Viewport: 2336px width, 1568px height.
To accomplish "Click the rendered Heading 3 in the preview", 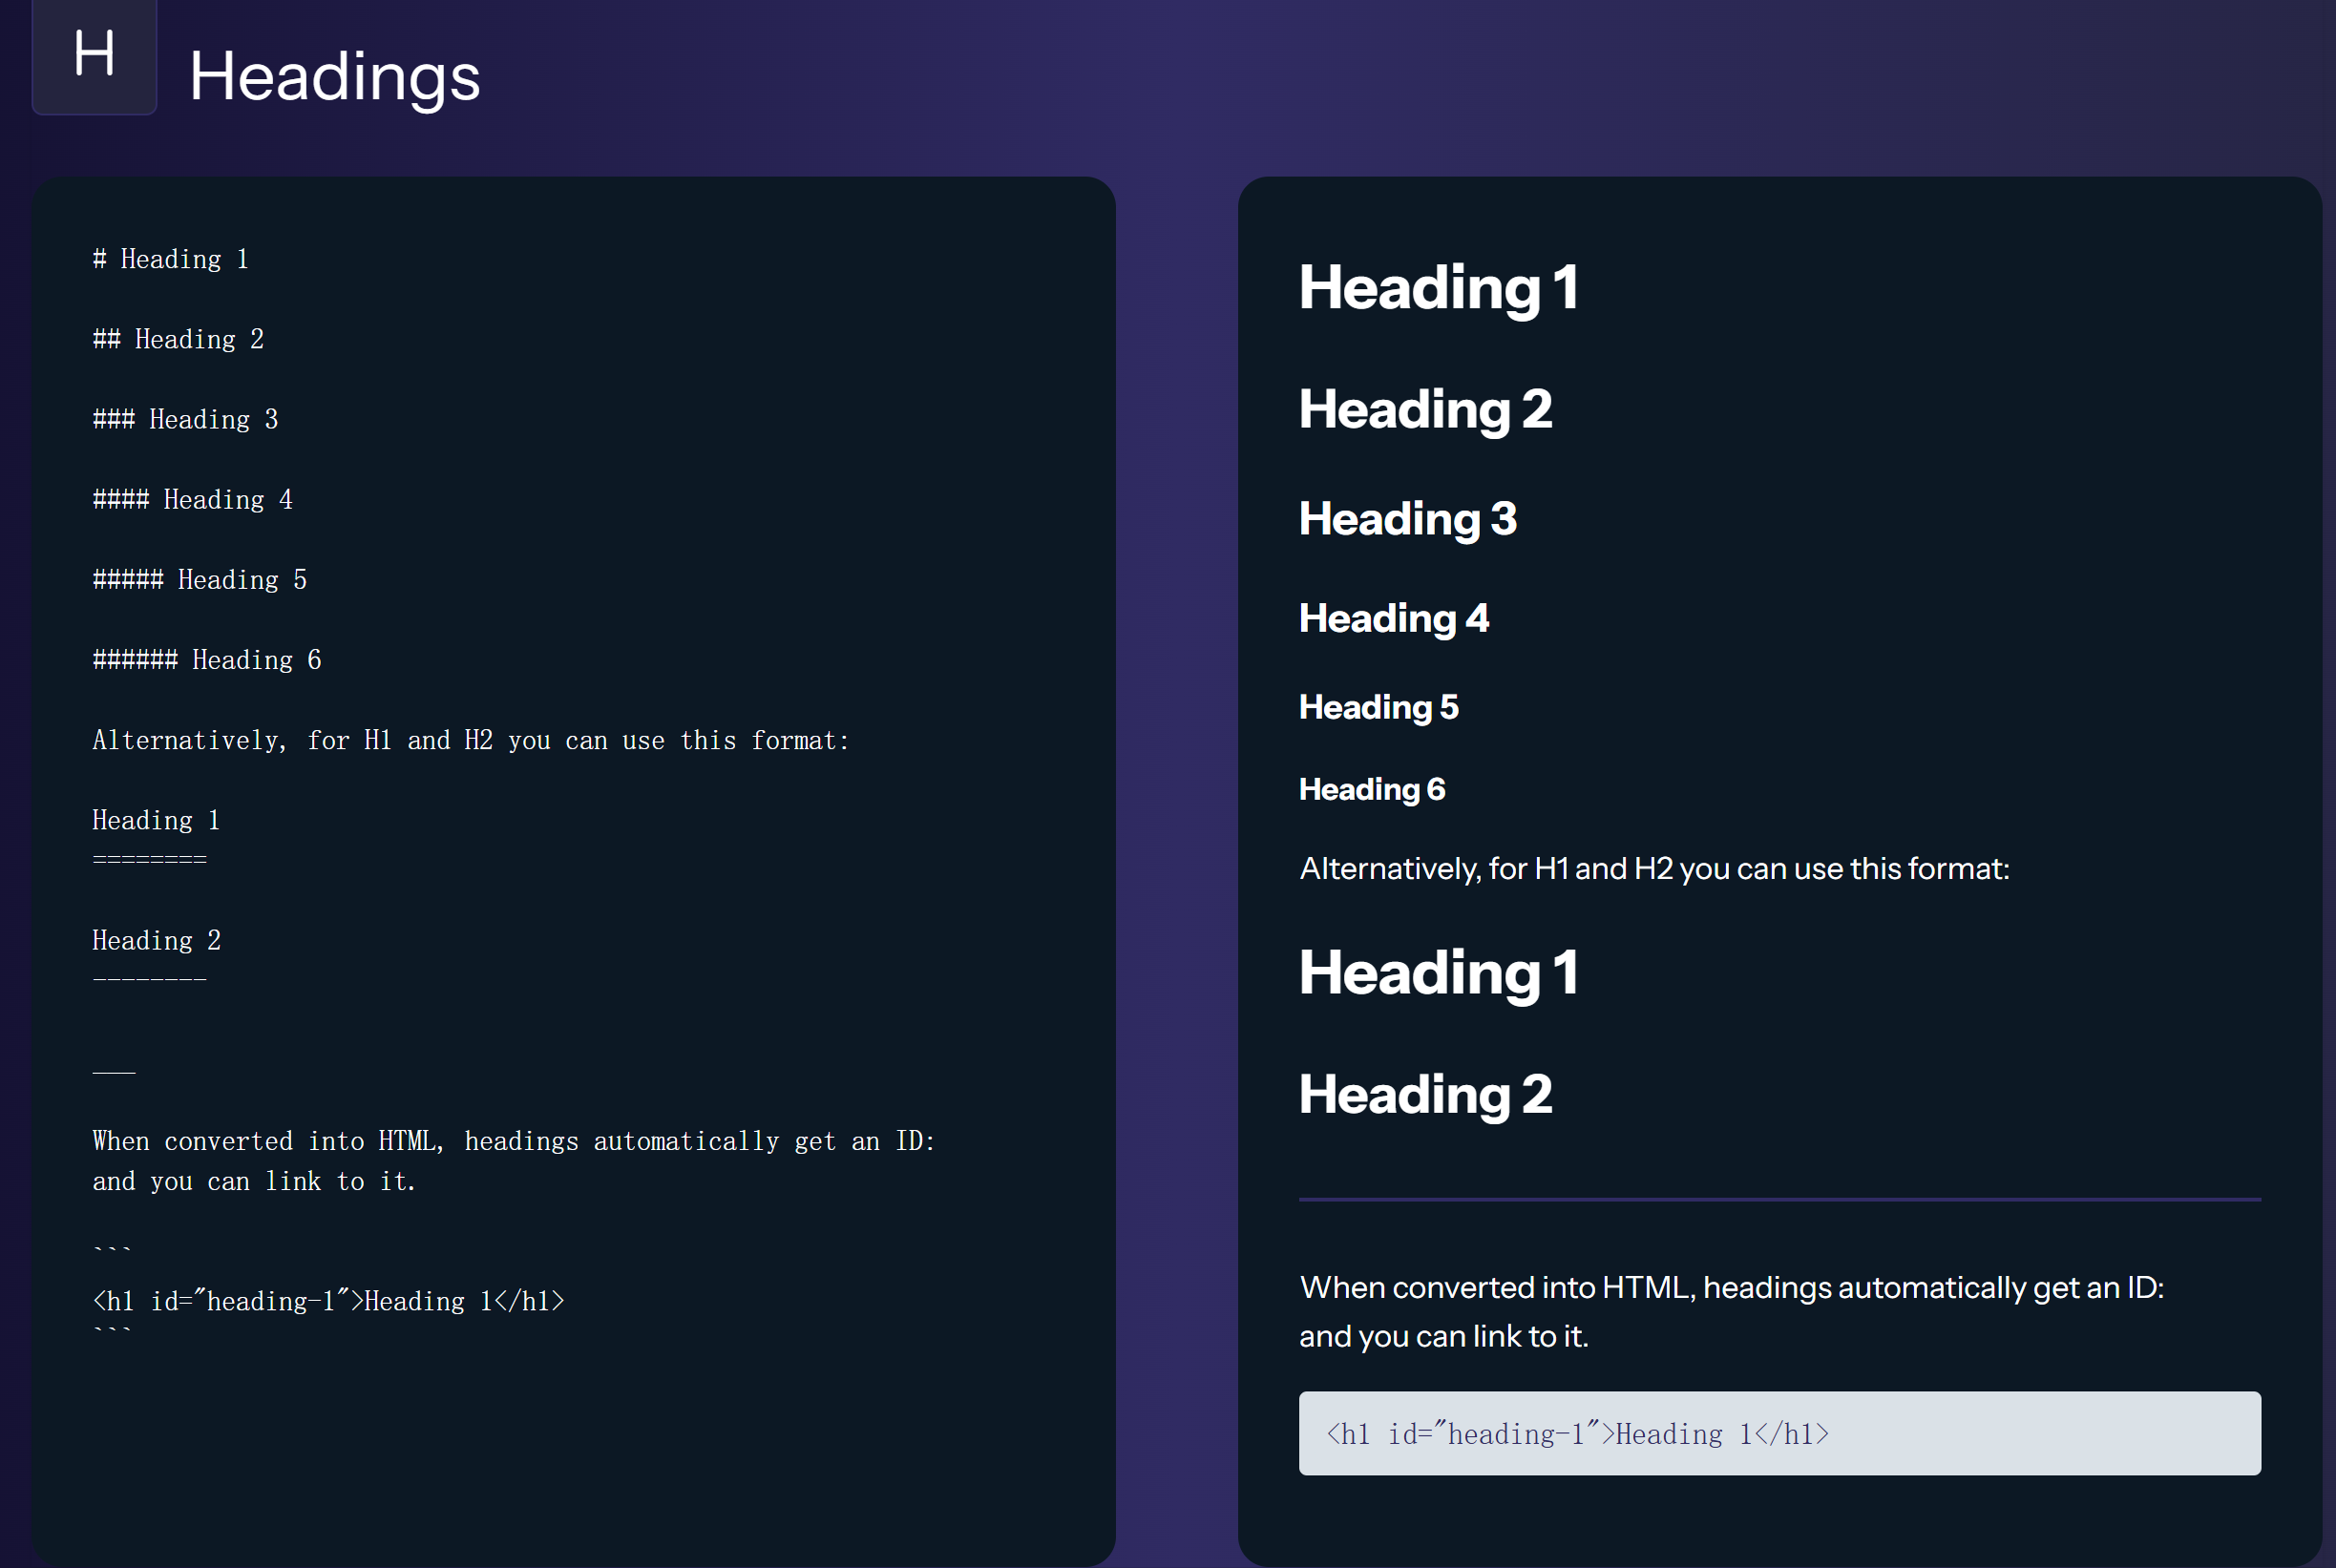I will [1407, 518].
